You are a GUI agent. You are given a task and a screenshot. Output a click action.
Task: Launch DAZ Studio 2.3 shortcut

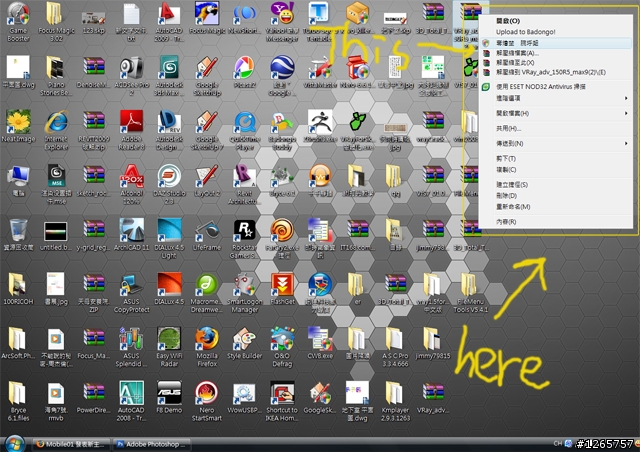(169, 185)
